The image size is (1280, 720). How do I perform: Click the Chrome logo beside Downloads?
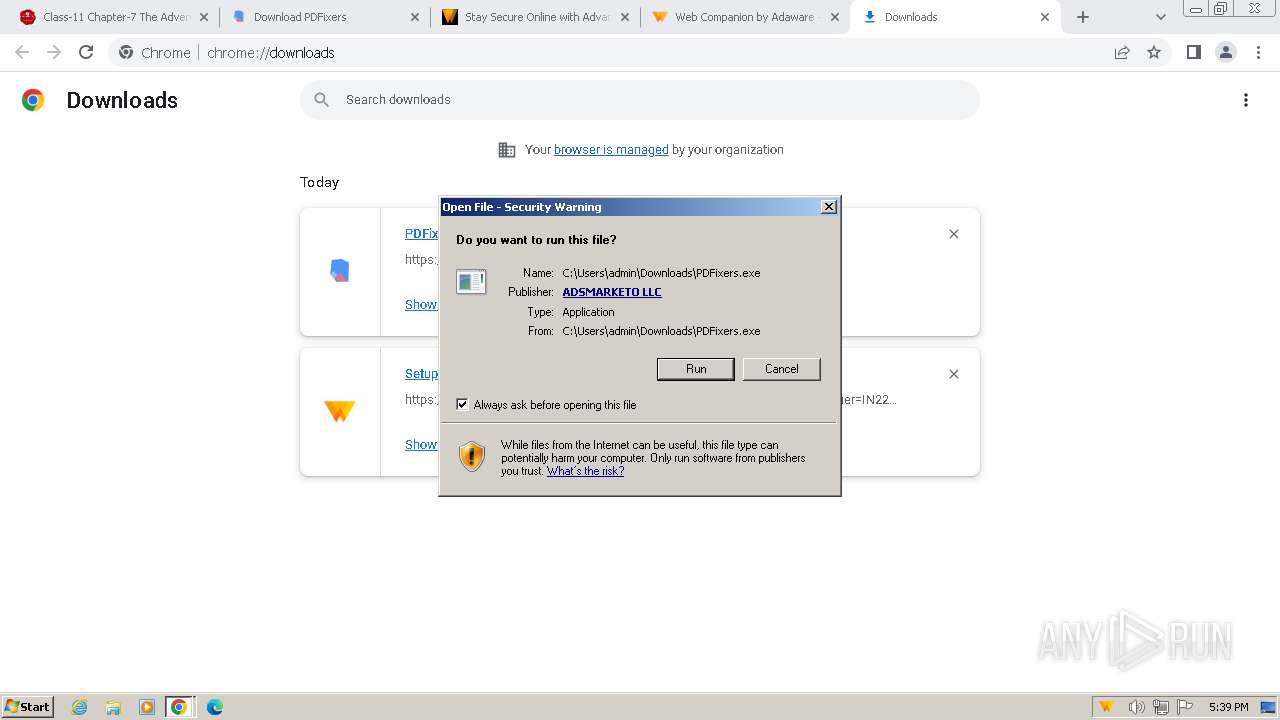[x=33, y=100]
